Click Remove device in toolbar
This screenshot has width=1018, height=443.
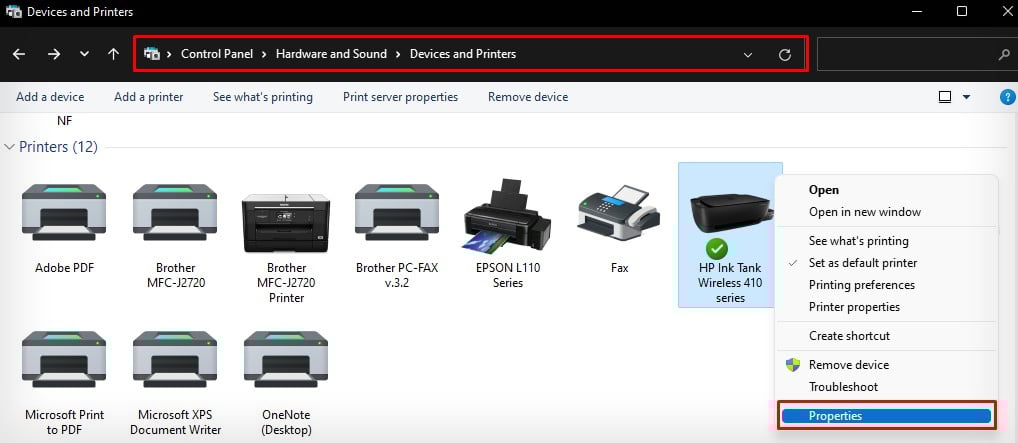(x=528, y=97)
